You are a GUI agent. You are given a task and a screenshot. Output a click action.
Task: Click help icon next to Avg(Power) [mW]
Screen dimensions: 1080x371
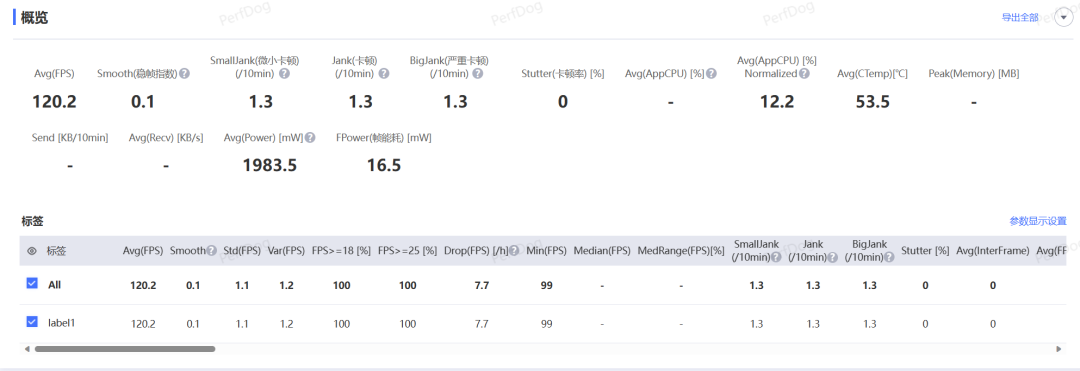coord(311,138)
